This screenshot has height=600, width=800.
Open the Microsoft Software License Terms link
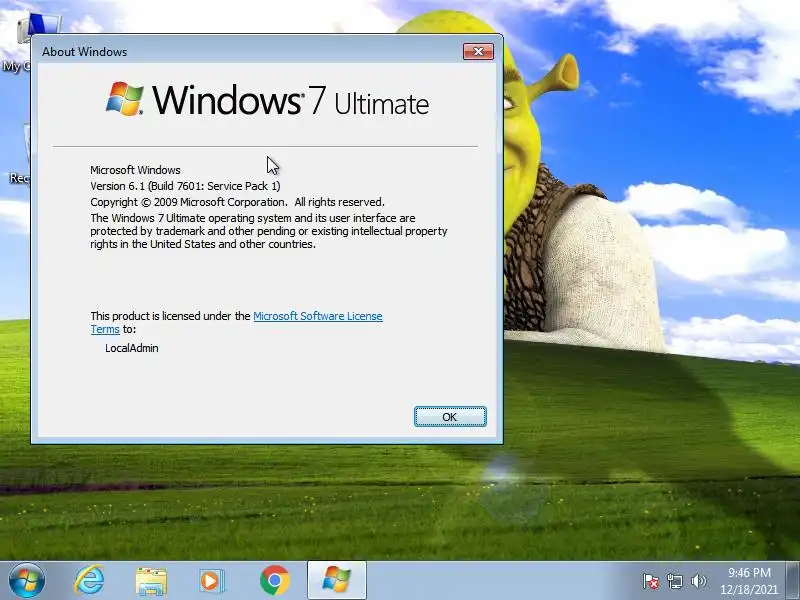click(x=317, y=316)
